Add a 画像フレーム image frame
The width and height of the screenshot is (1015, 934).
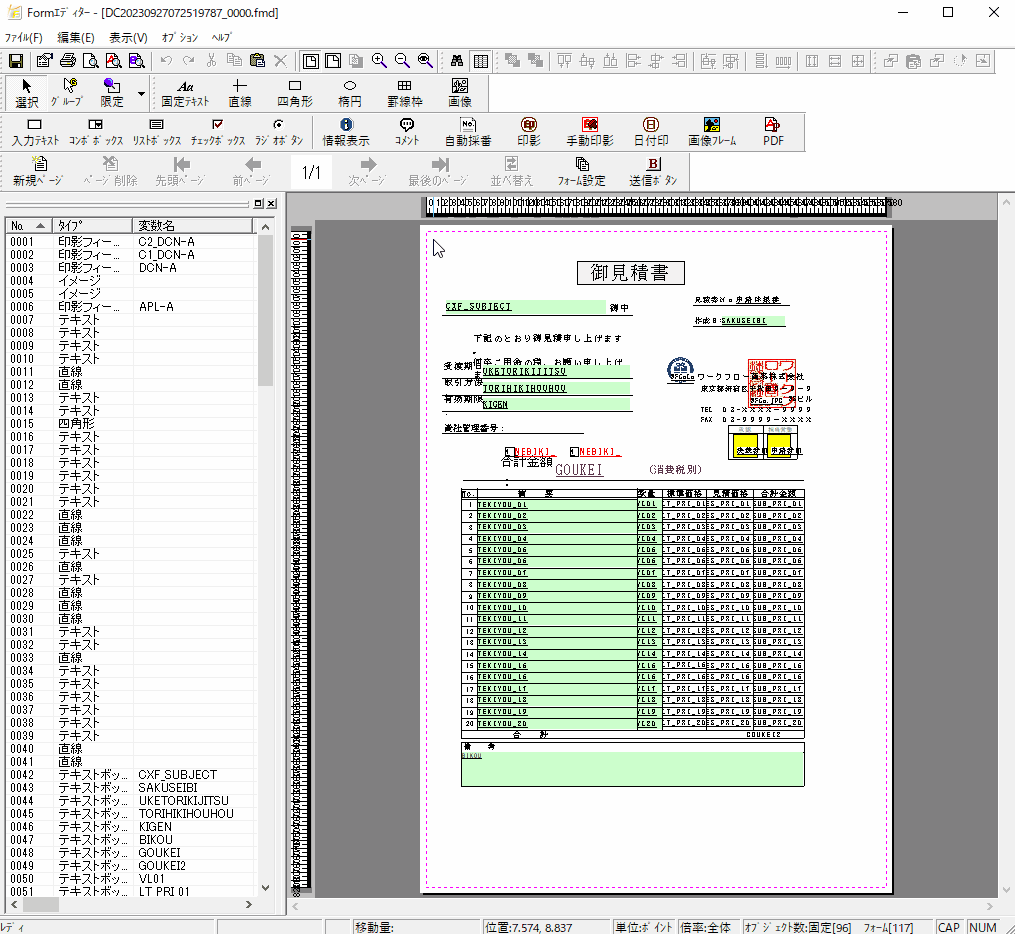tap(712, 132)
